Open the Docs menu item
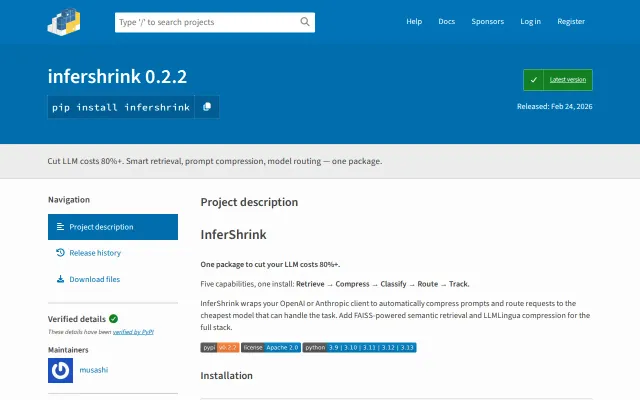 coord(447,22)
